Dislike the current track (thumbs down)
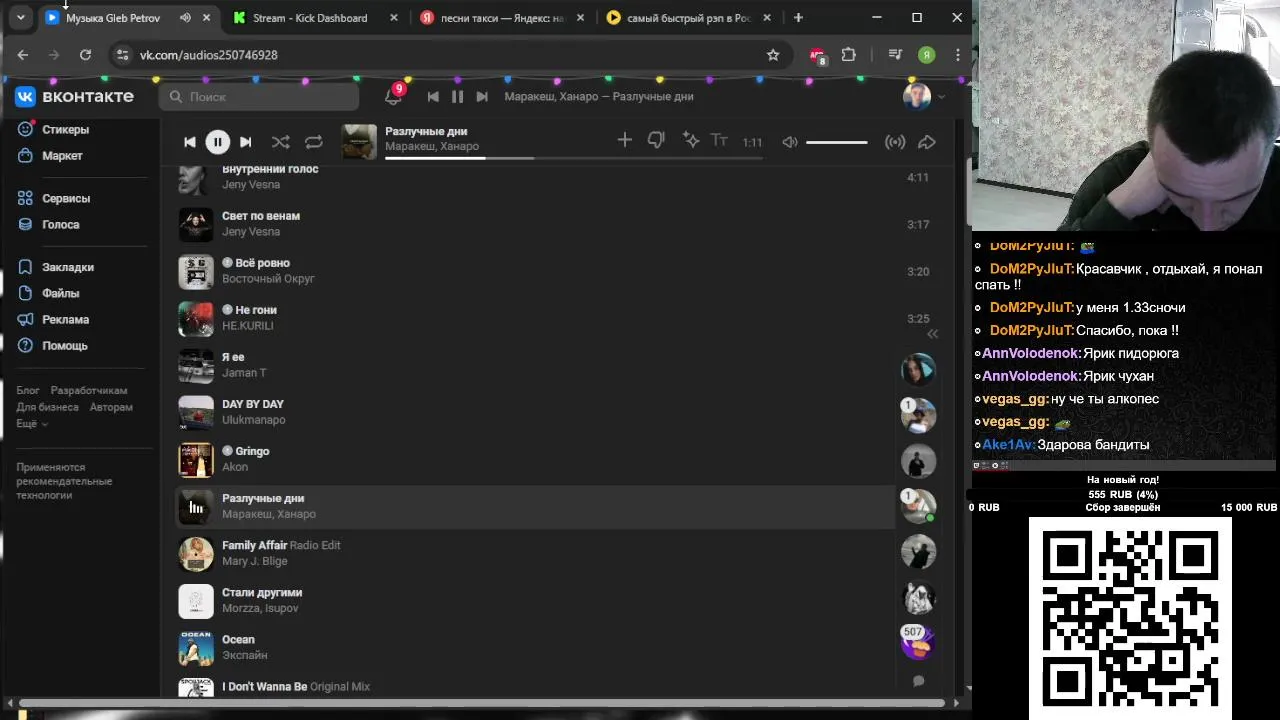Viewport: 1280px width, 720px height. (x=656, y=141)
